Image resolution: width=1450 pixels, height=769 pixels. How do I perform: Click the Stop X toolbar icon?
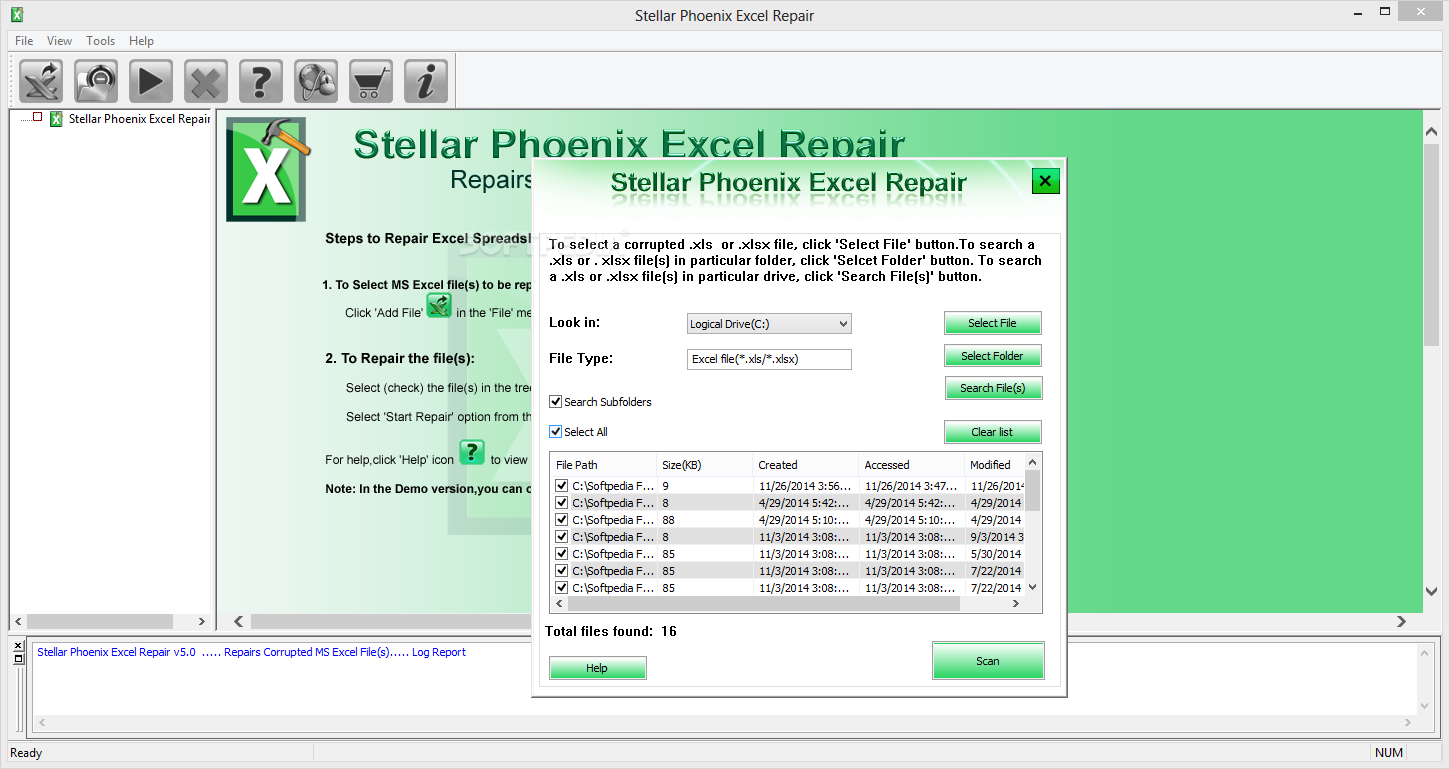[x=206, y=81]
